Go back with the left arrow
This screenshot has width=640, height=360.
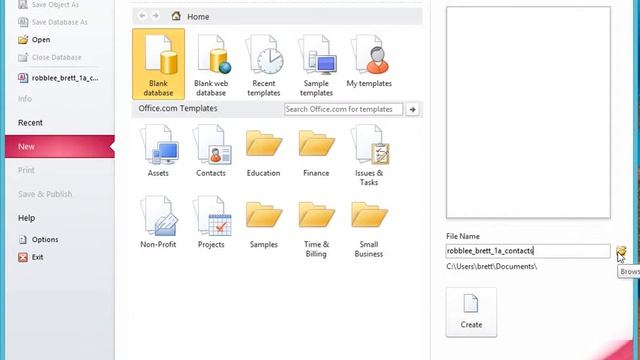(x=142, y=16)
